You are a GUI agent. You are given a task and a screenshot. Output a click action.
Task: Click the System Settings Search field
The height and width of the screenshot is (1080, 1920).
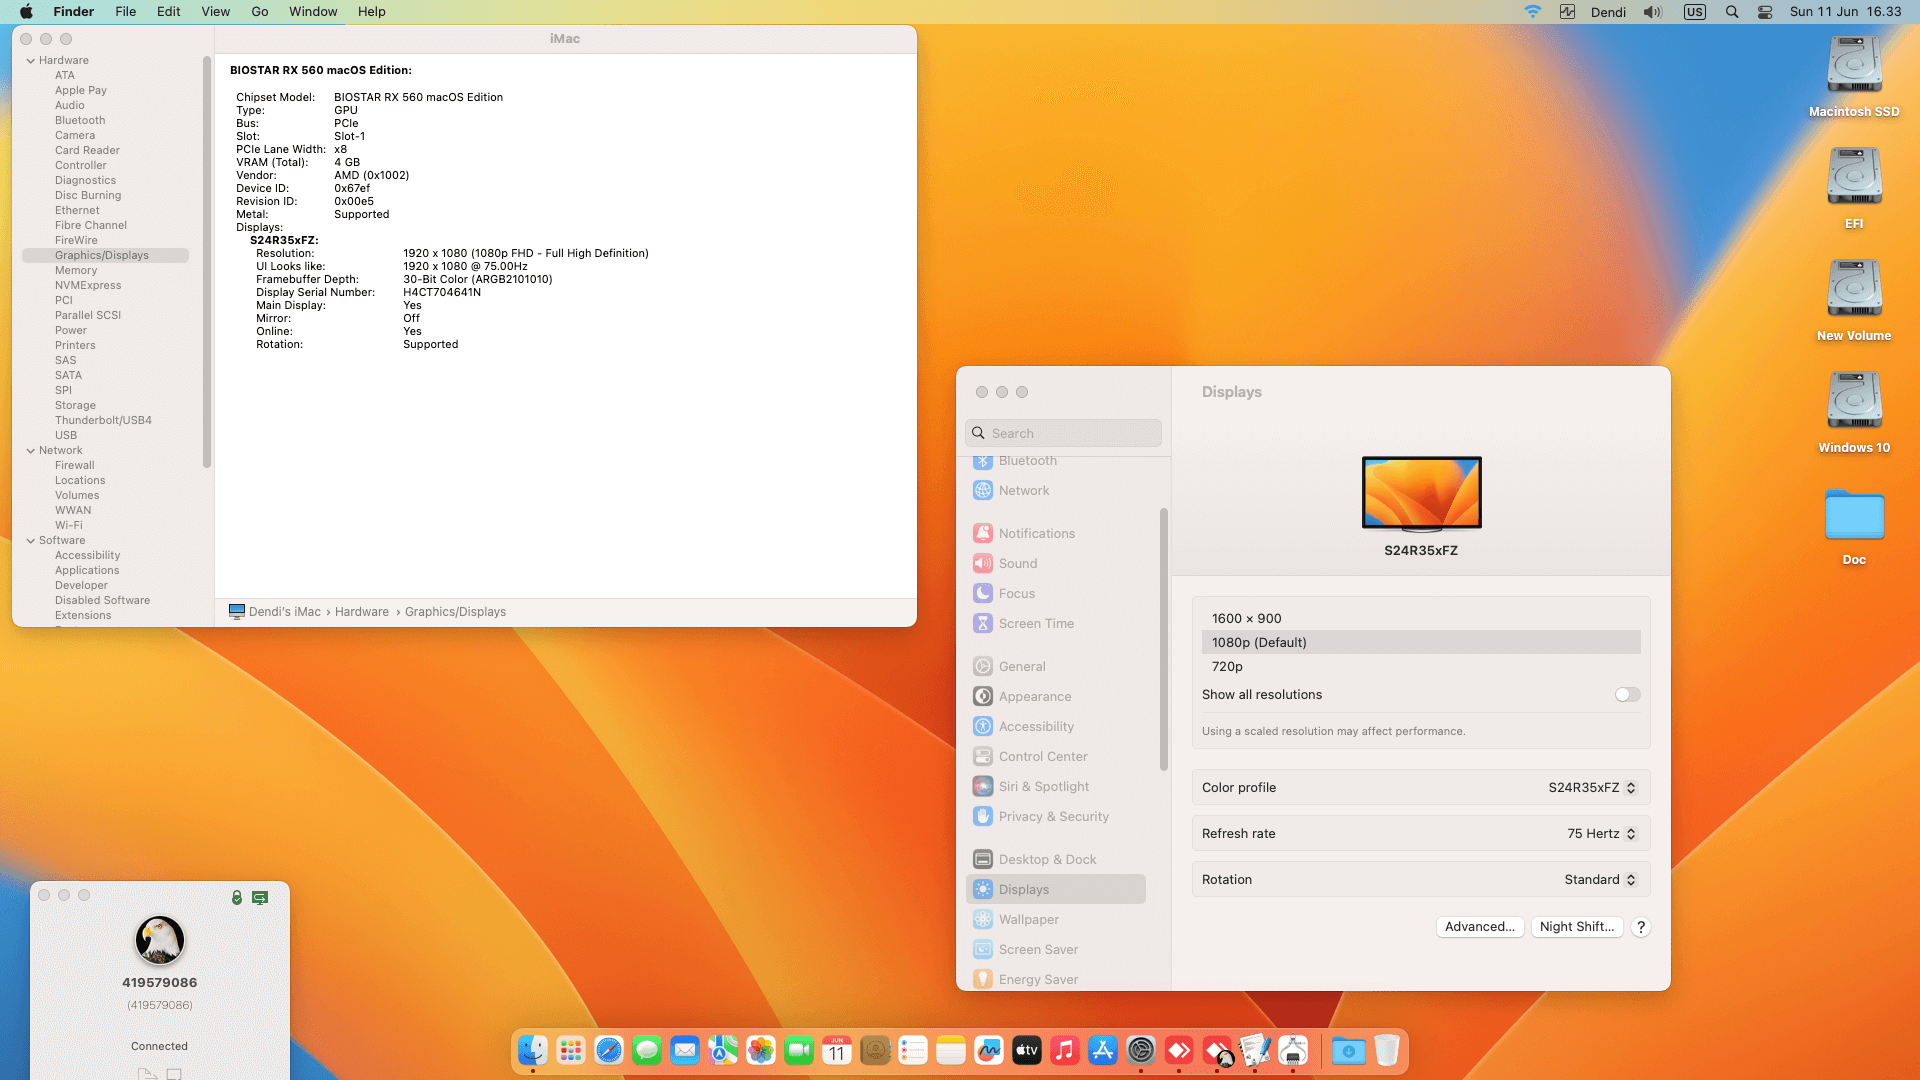coord(1063,433)
